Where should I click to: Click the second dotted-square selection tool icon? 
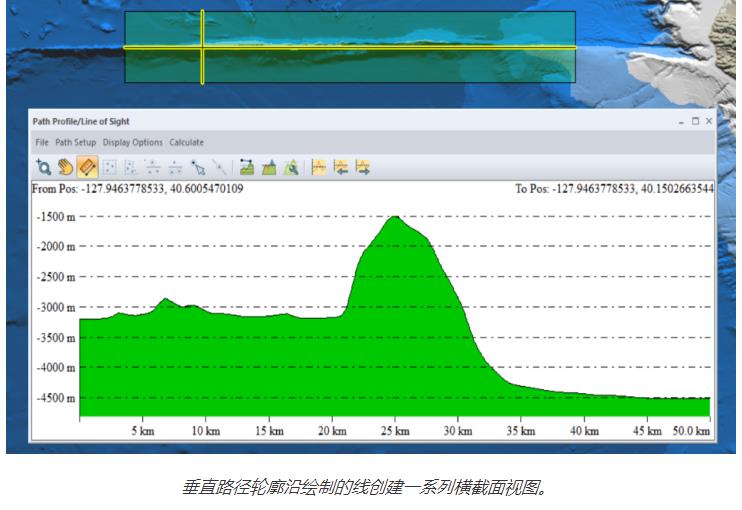130,167
